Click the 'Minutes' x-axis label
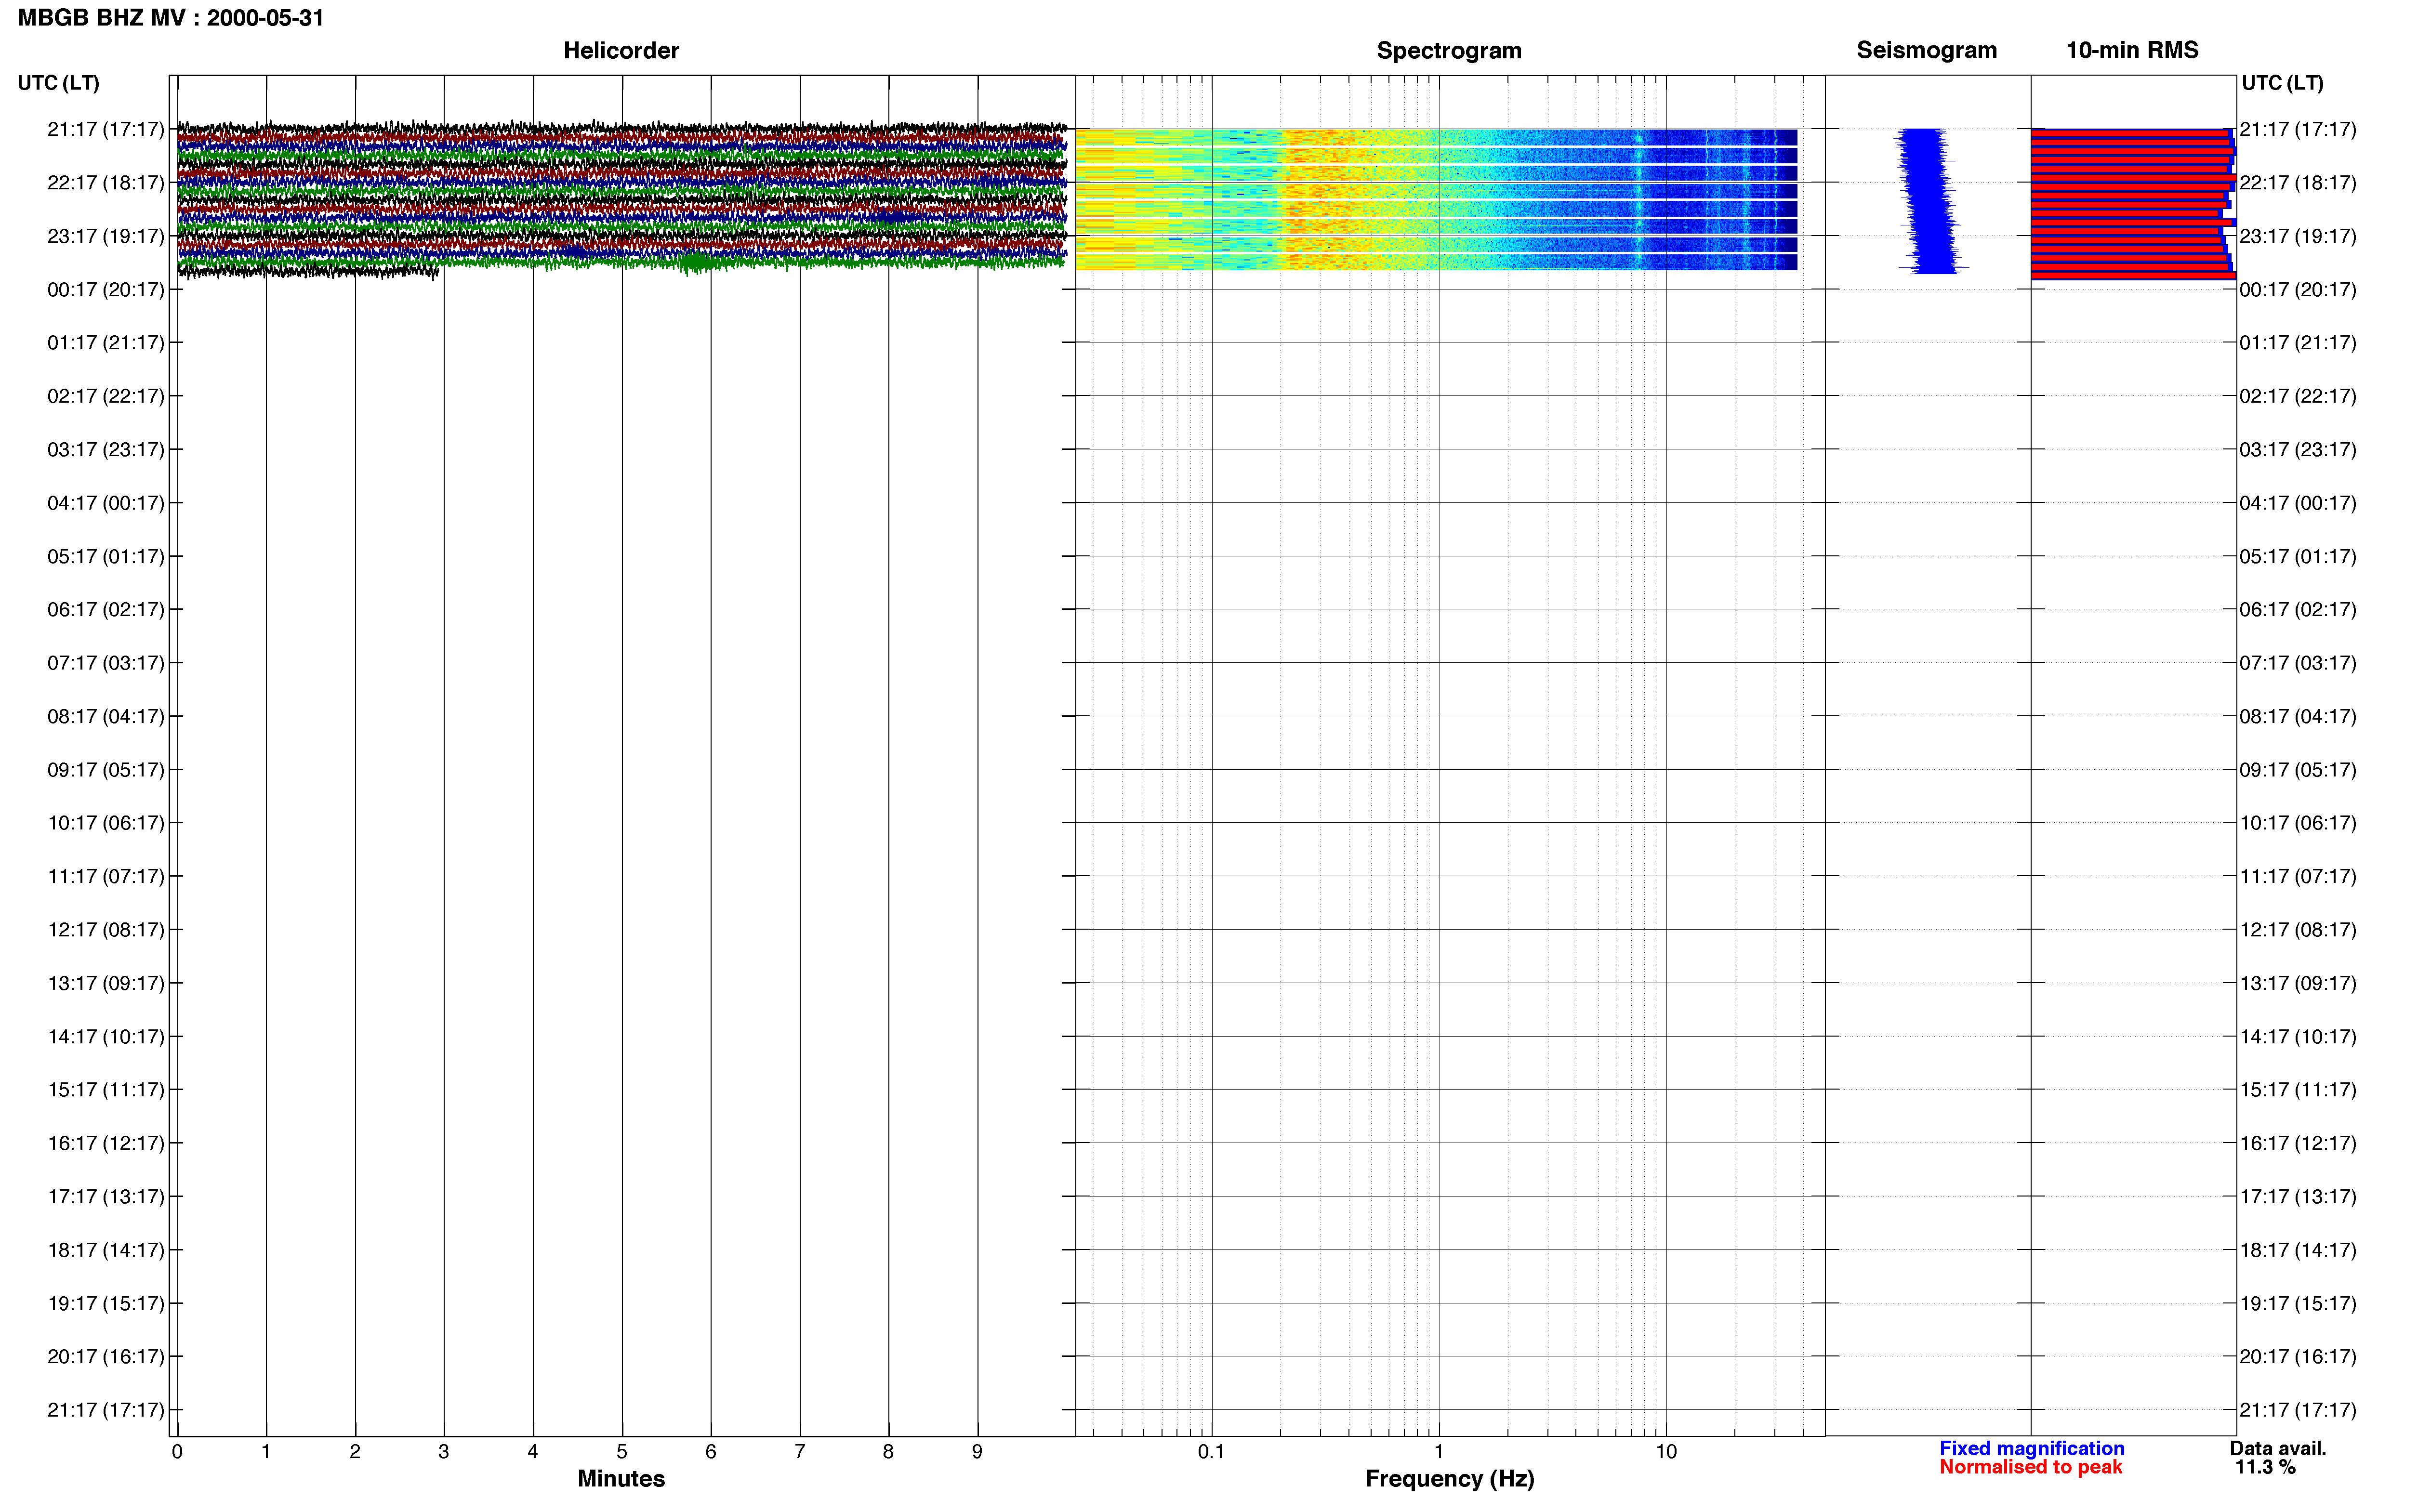2418x1512 pixels. 621,1479
